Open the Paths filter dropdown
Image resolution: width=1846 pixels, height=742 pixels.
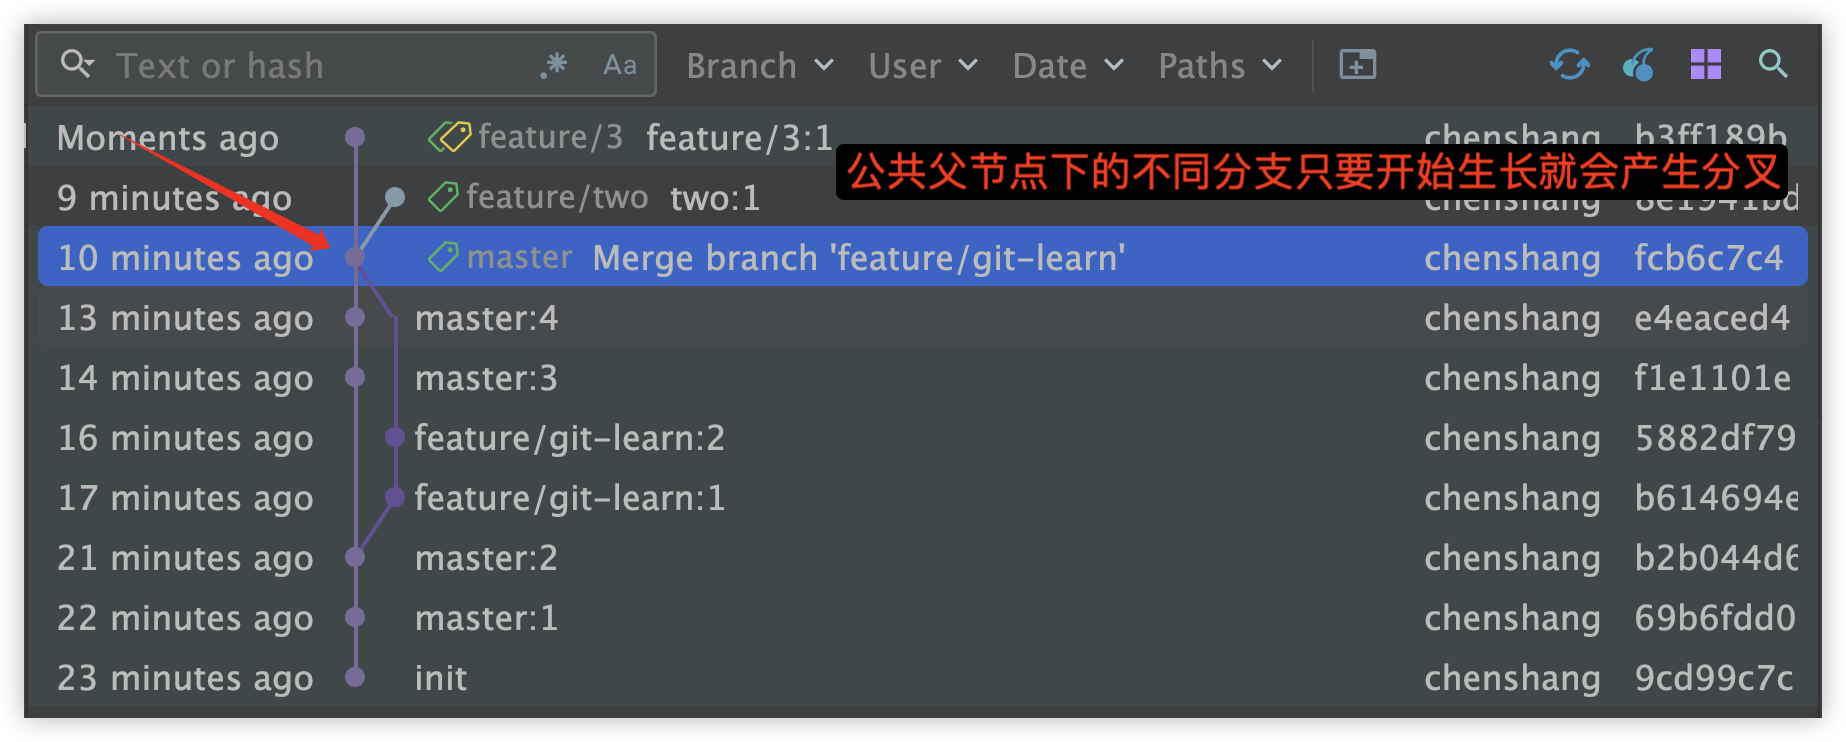tap(1219, 66)
